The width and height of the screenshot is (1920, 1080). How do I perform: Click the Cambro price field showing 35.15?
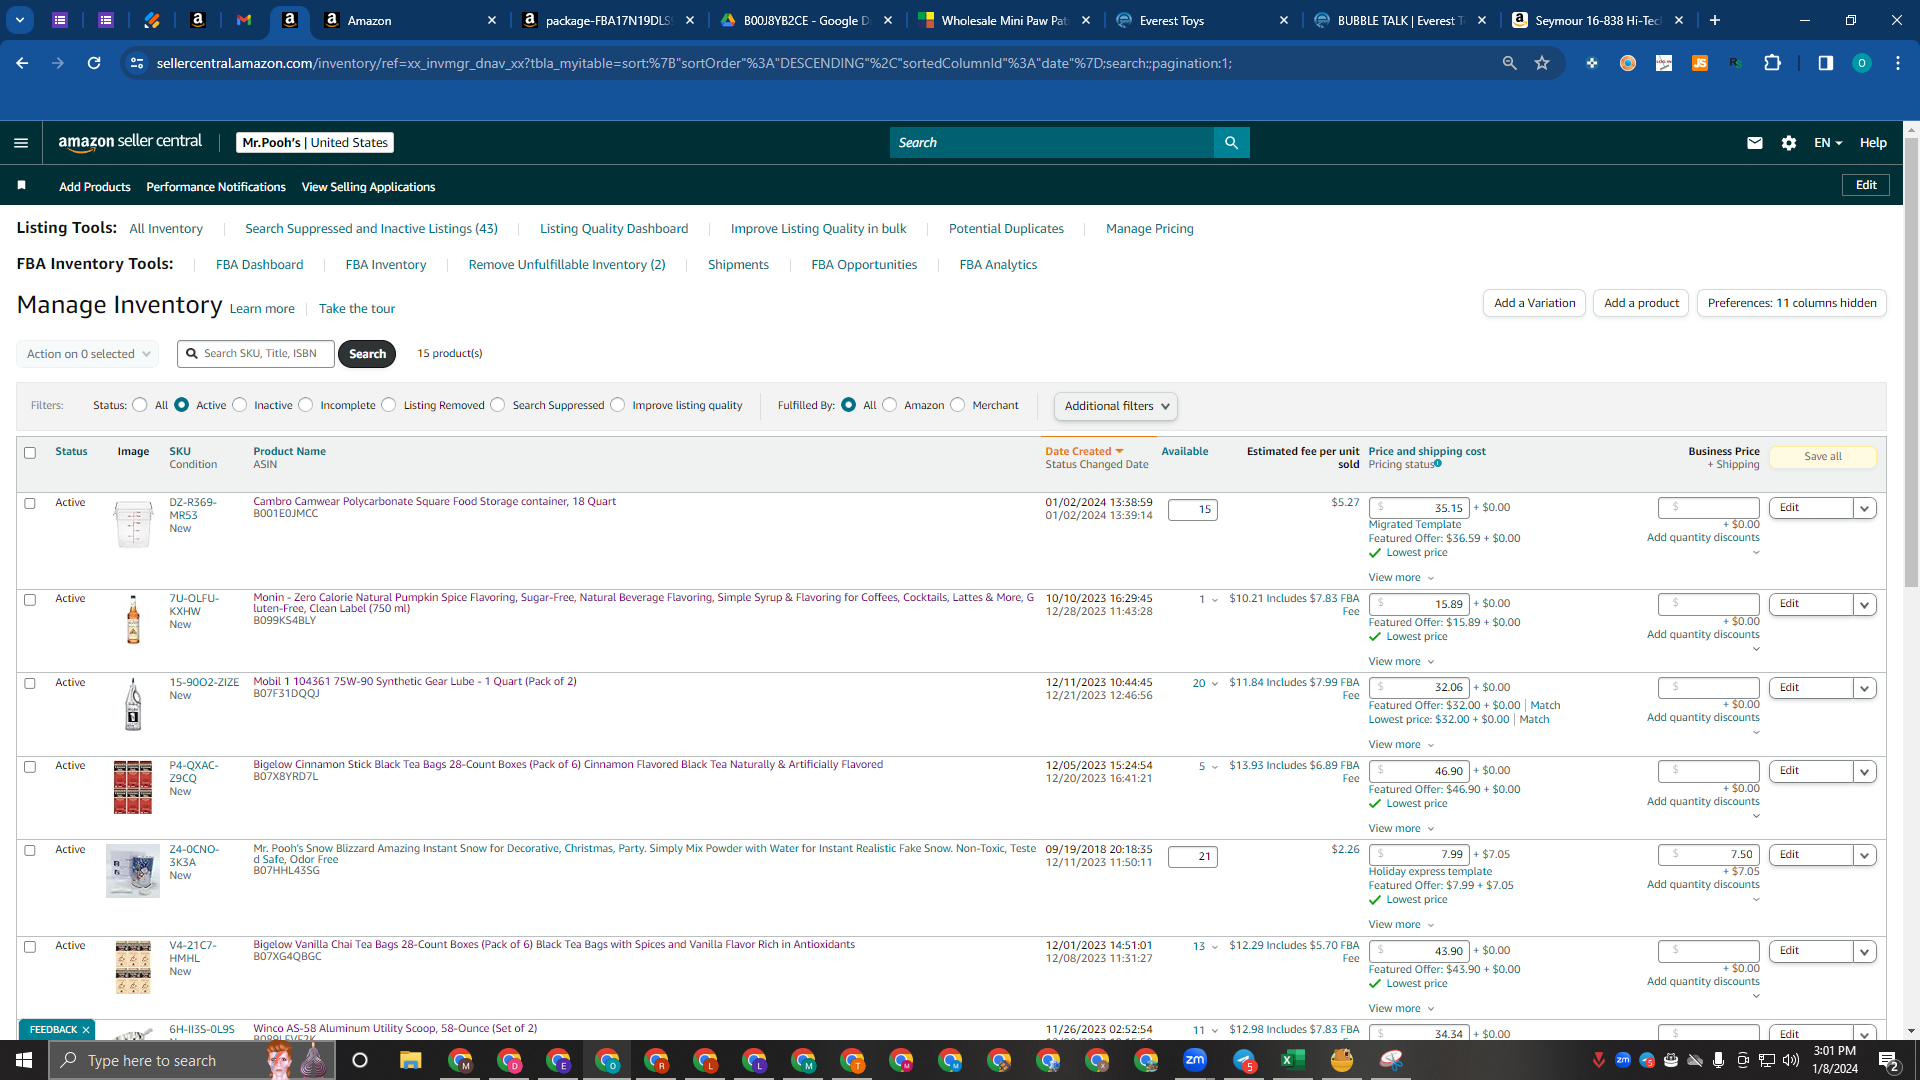pos(1419,508)
